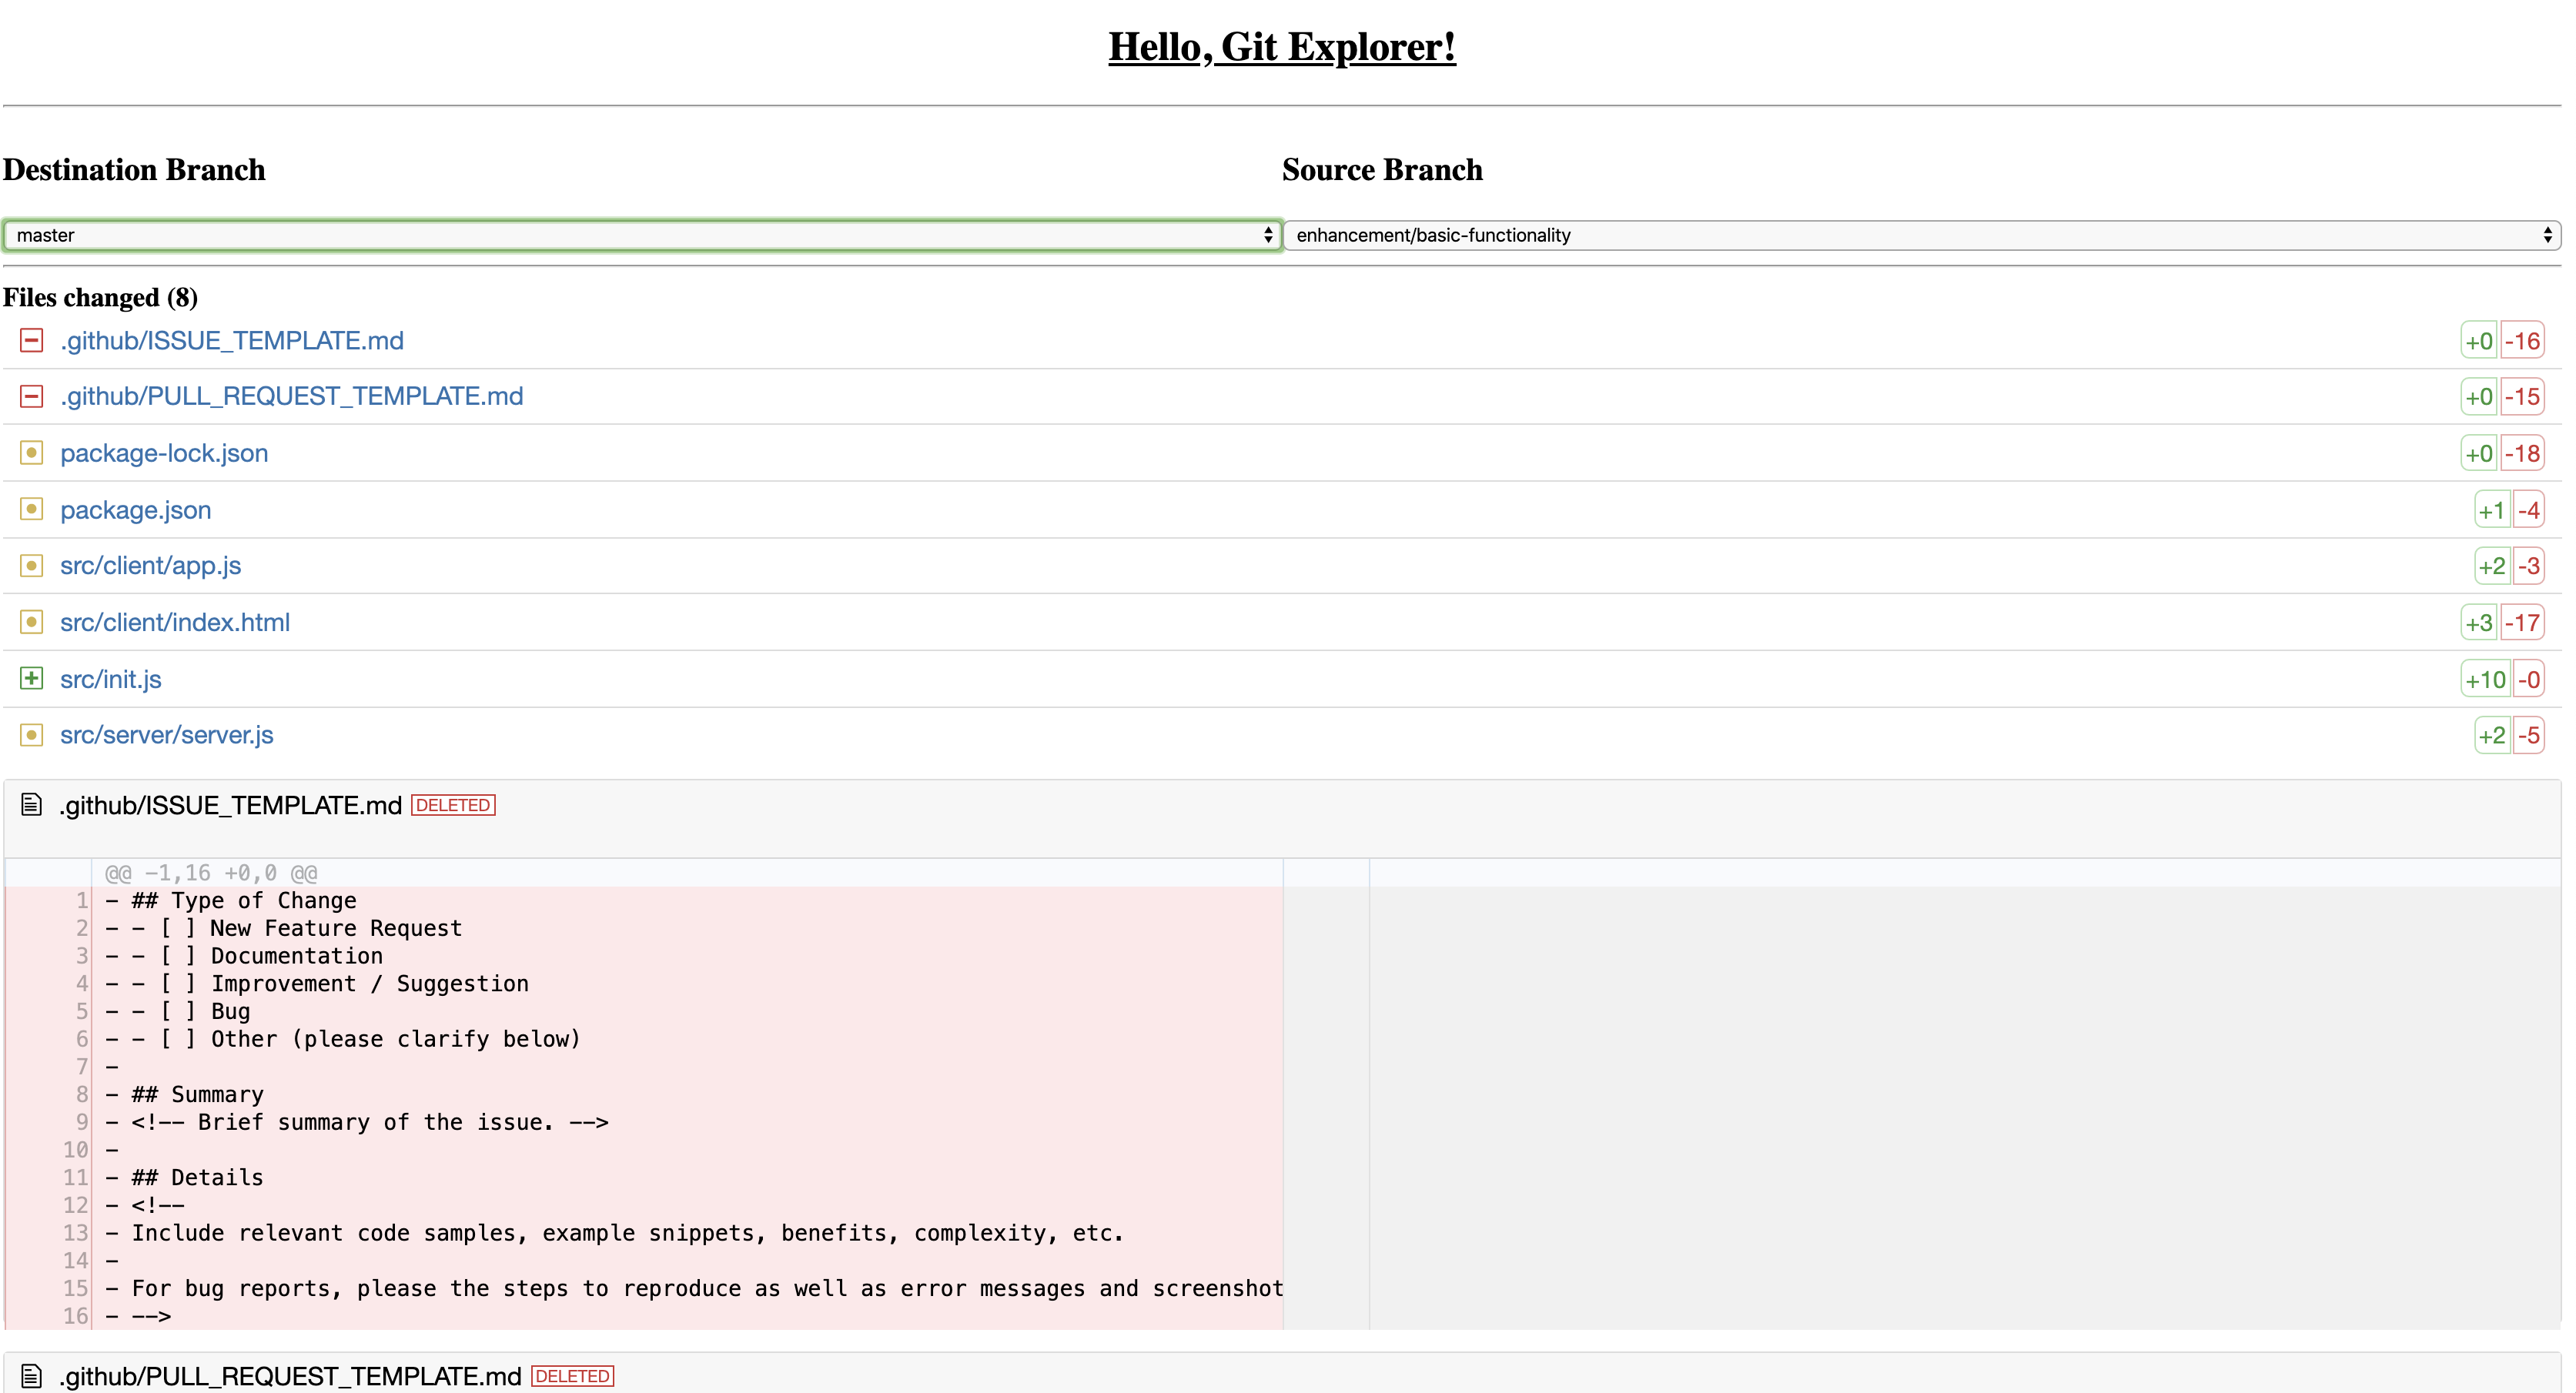This screenshot has width=2576, height=1393.
Task: Go to the src/init.js file link
Action: coord(110,679)
